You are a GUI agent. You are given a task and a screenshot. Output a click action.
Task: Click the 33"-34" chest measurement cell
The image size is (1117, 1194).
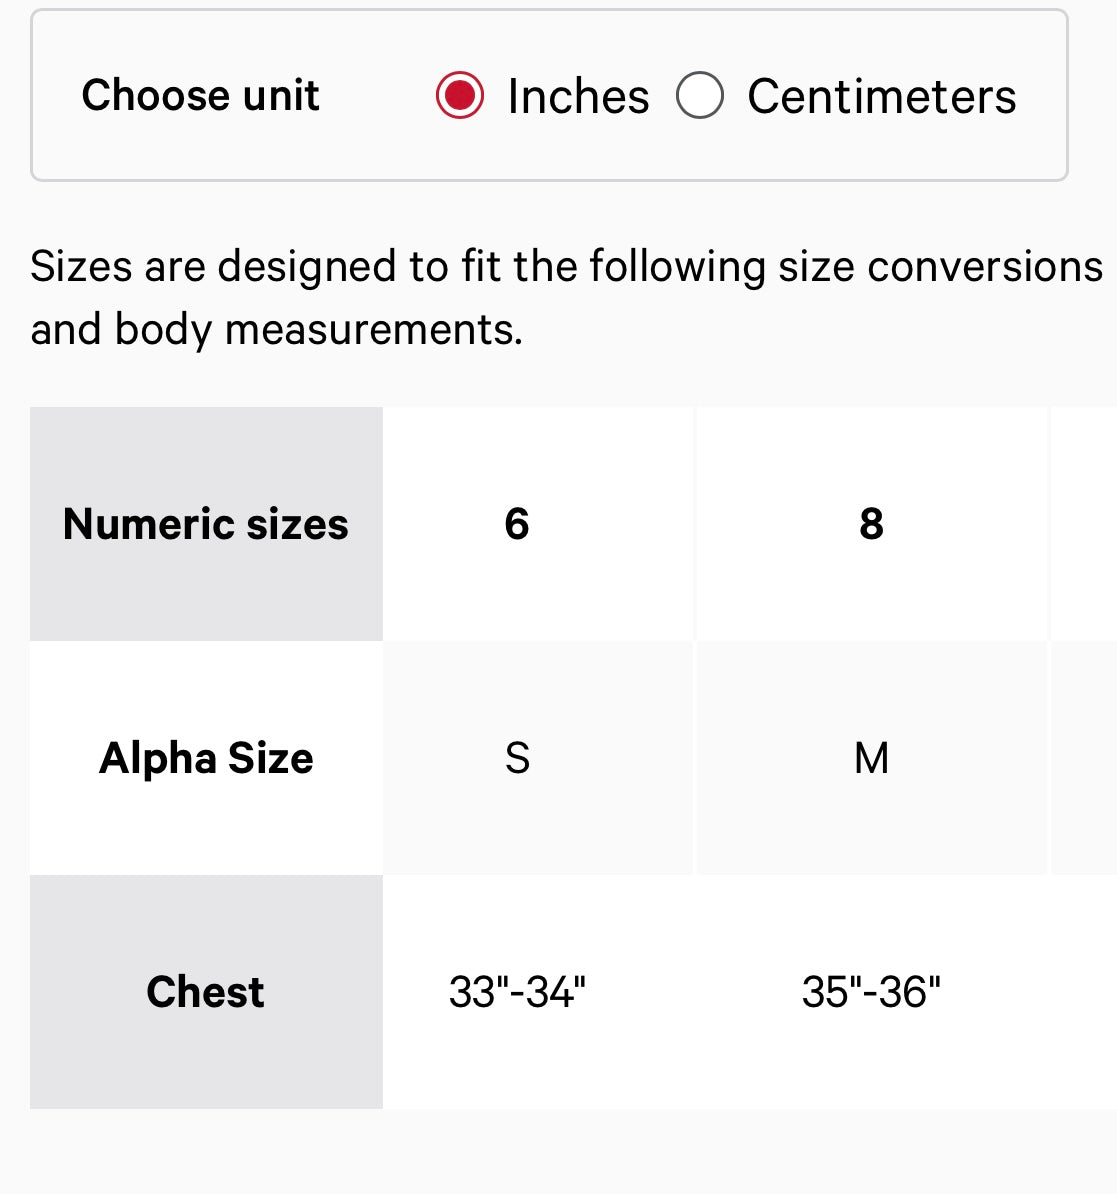pyautogui.click(x=517, y=992)
